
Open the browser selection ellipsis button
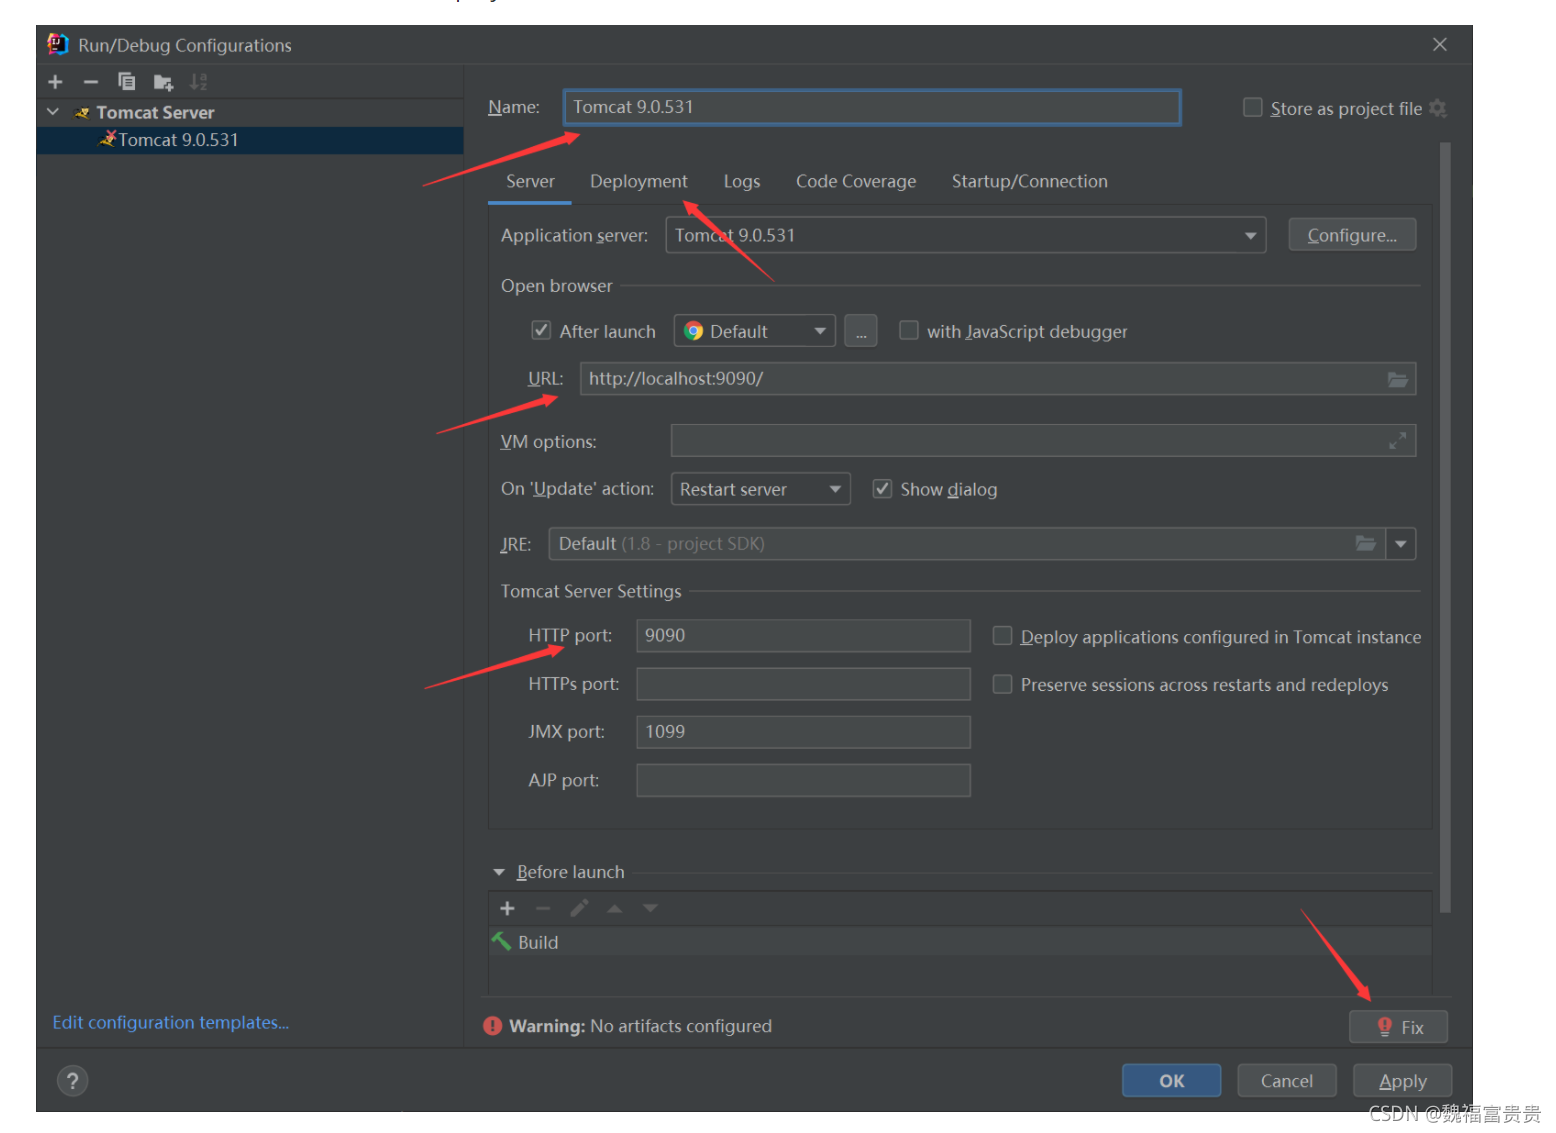(861, 331)
